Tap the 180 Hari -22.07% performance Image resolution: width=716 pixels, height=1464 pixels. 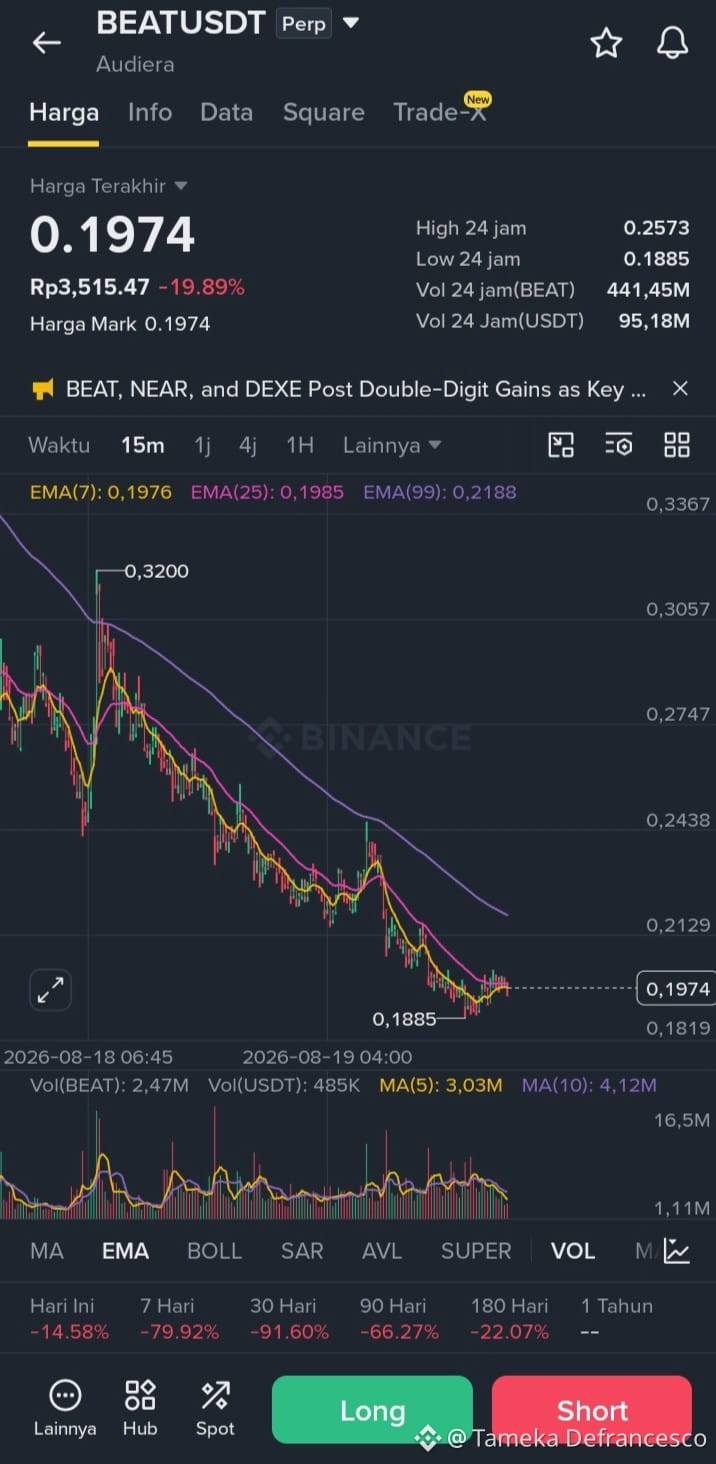tap(510, 1319)
